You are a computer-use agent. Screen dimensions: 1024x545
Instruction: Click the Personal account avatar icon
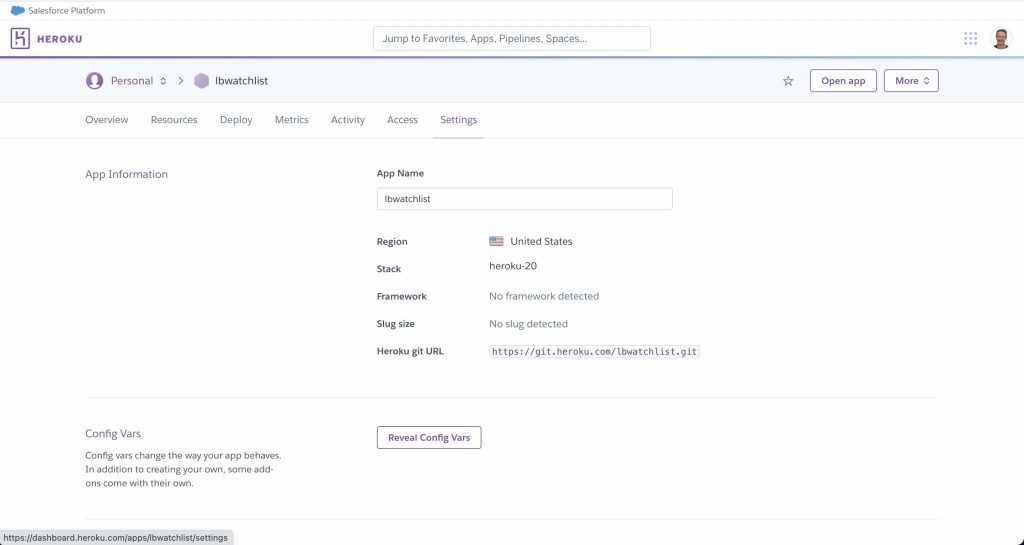95,81
